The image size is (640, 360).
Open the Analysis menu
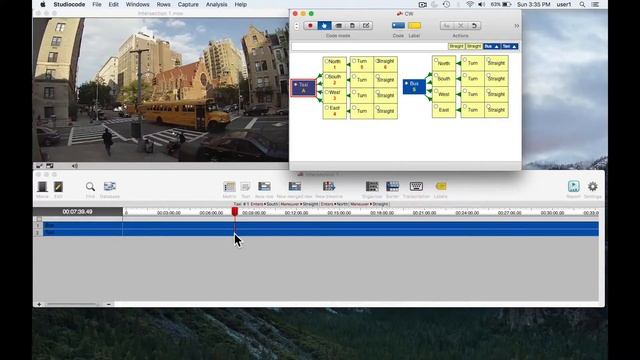tap(216, 4)
